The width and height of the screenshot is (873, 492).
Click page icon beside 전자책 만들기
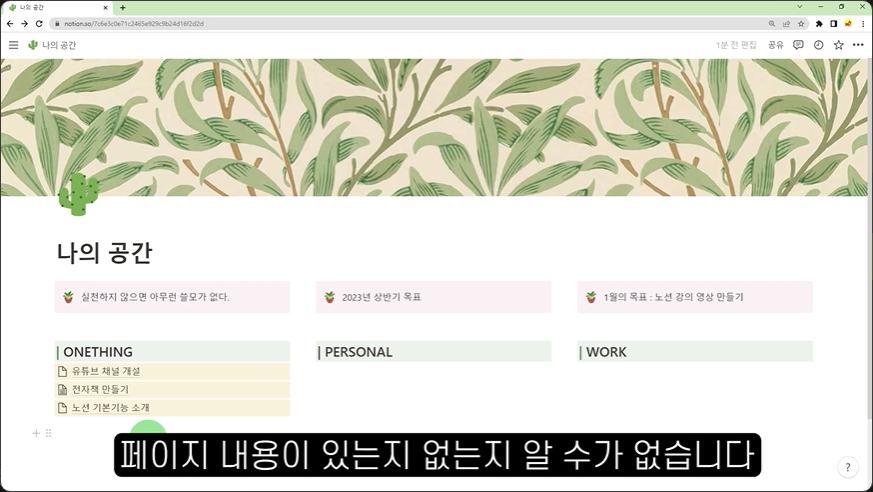tap(62, 389)
